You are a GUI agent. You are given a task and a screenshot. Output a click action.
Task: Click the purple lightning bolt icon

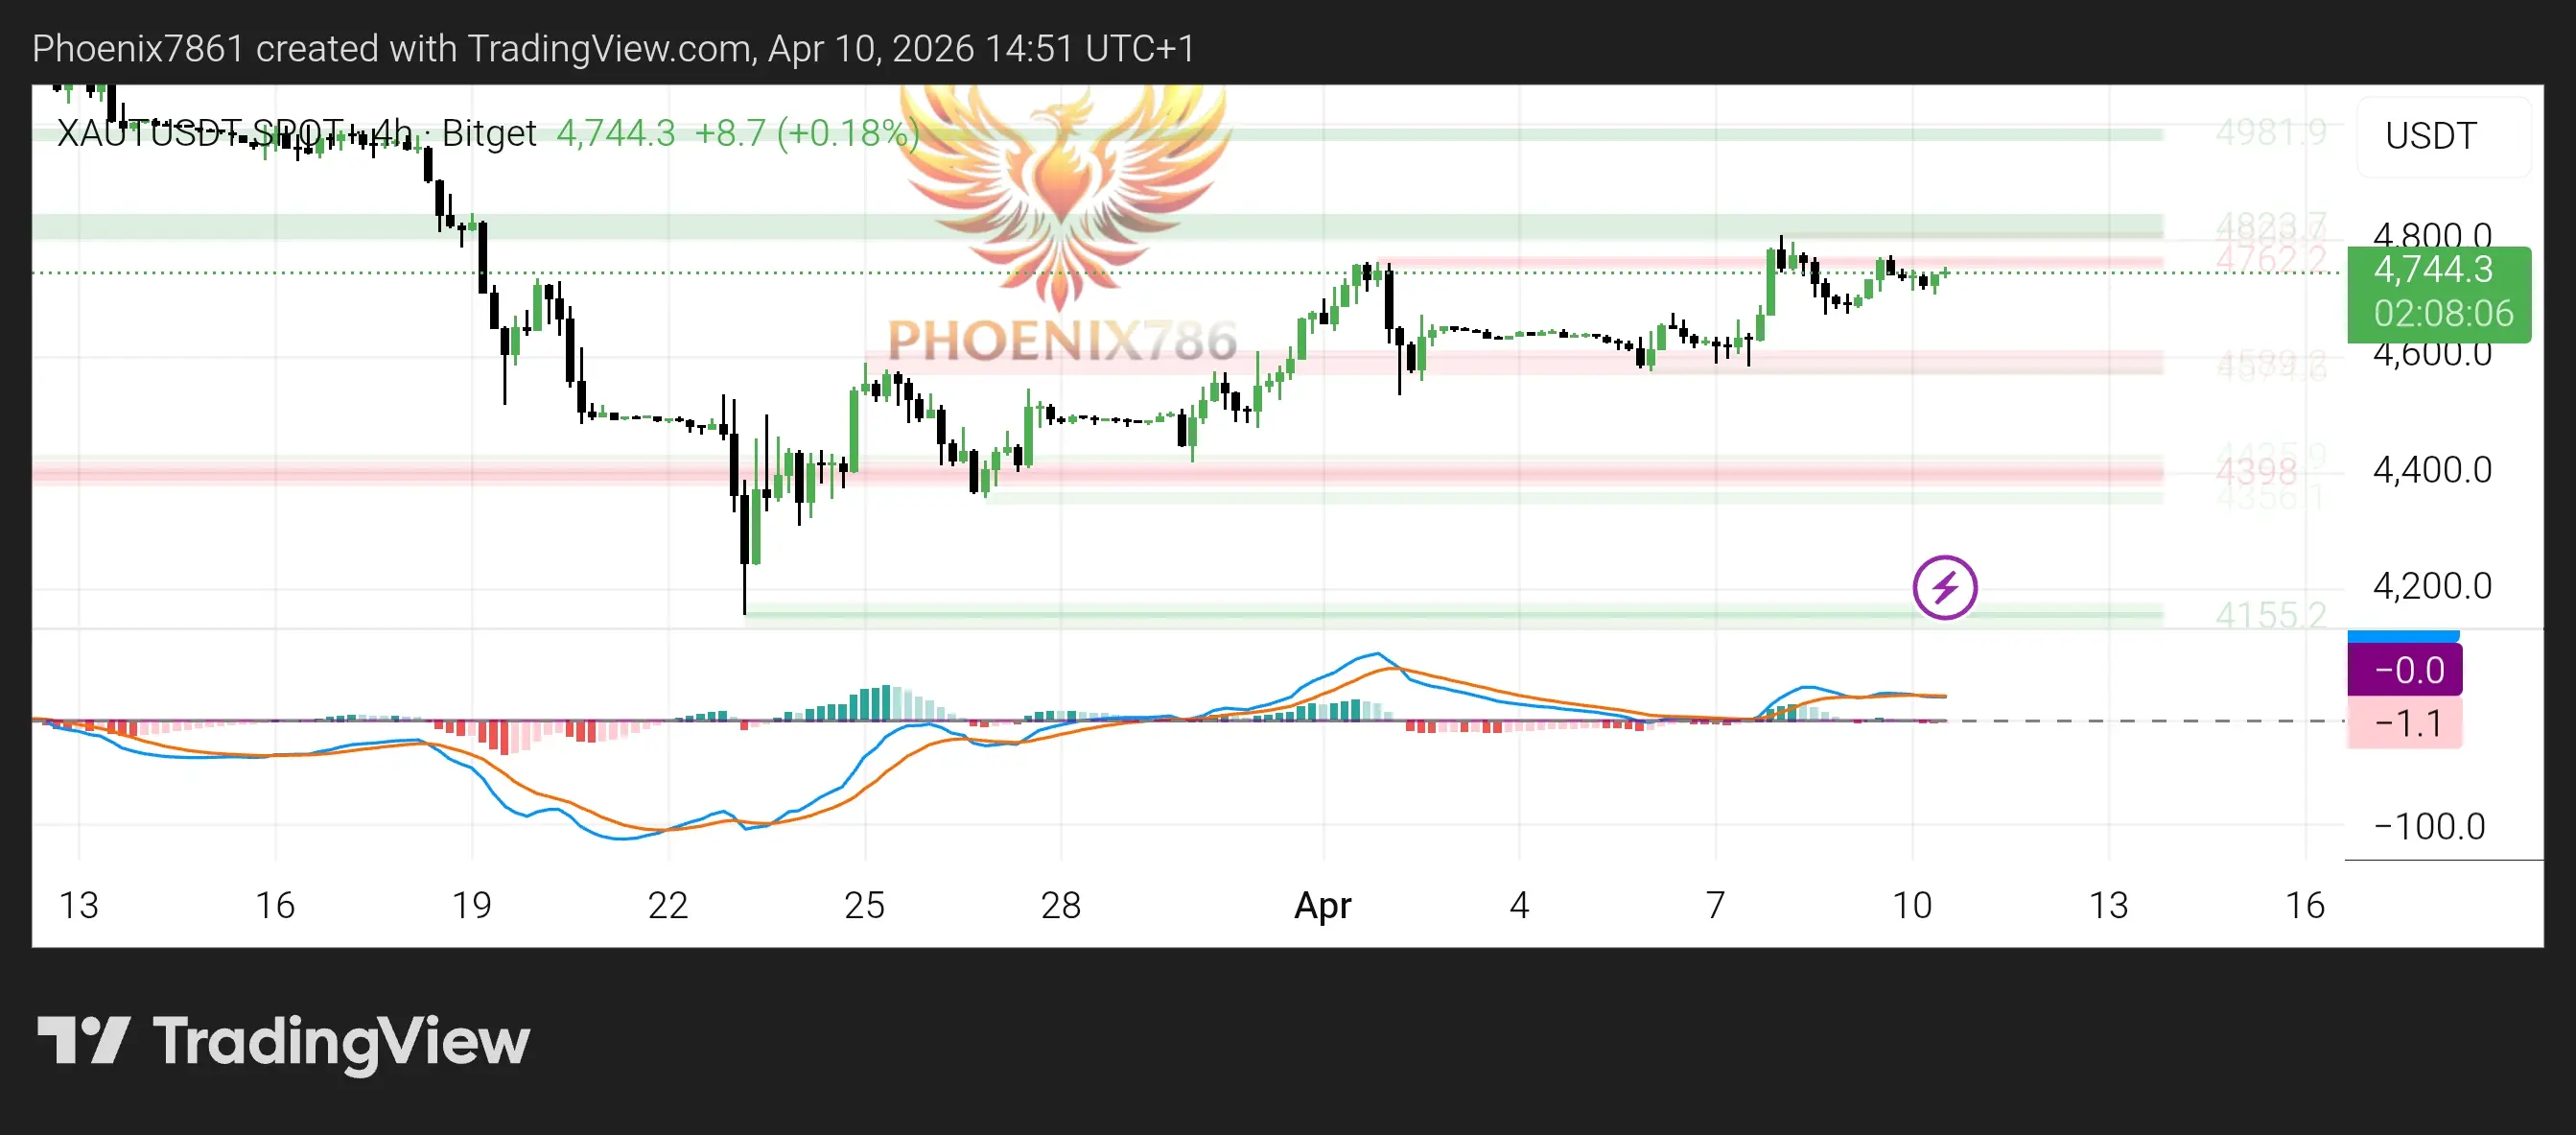[1944, 587]
